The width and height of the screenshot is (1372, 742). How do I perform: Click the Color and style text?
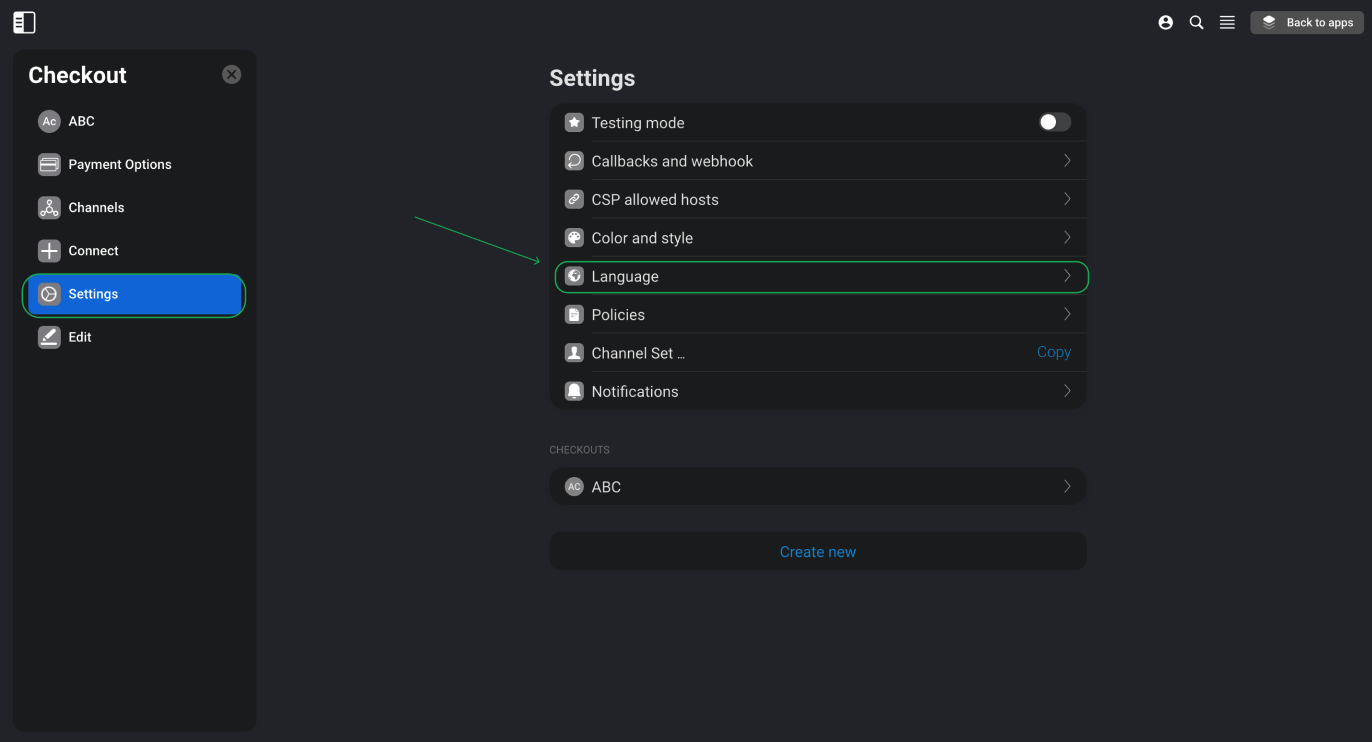click(x=642, y=238)
